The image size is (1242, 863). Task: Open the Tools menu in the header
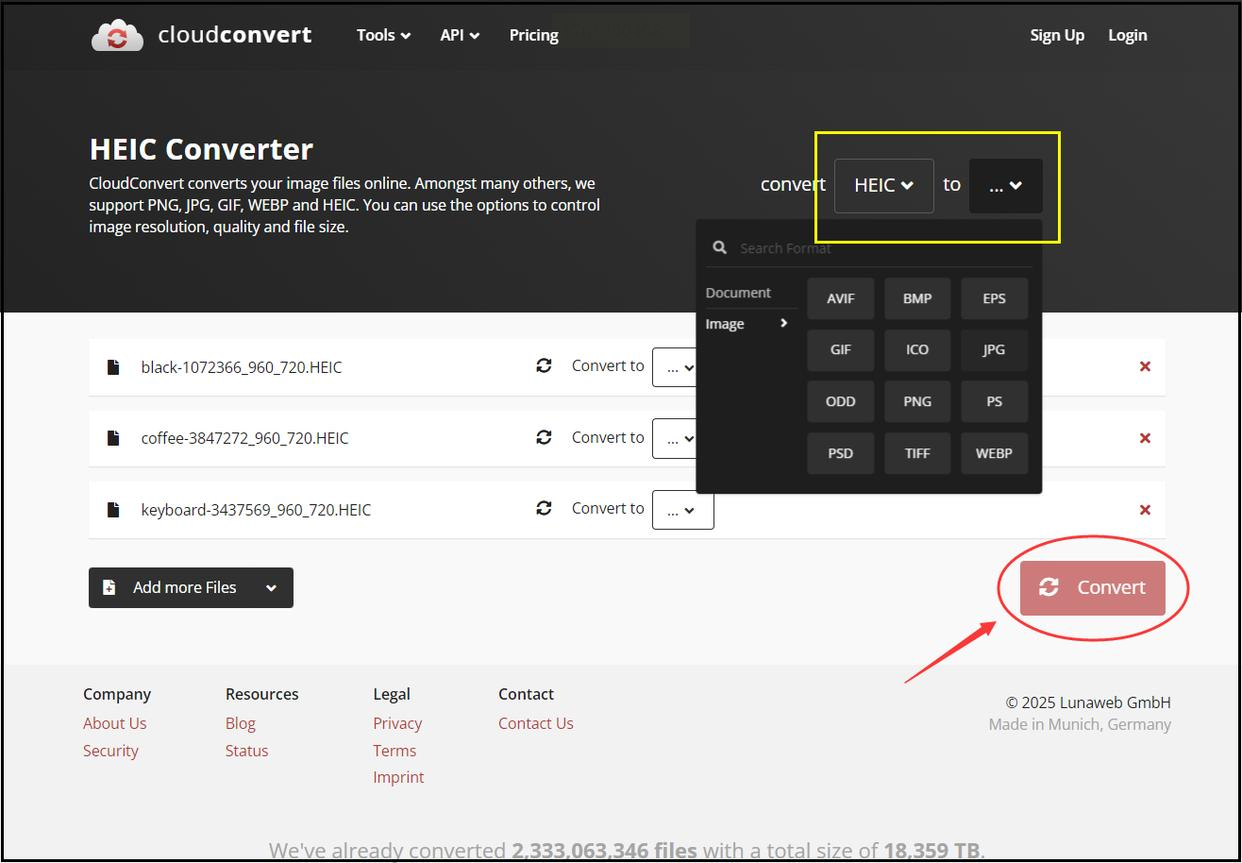pos(383,35)
